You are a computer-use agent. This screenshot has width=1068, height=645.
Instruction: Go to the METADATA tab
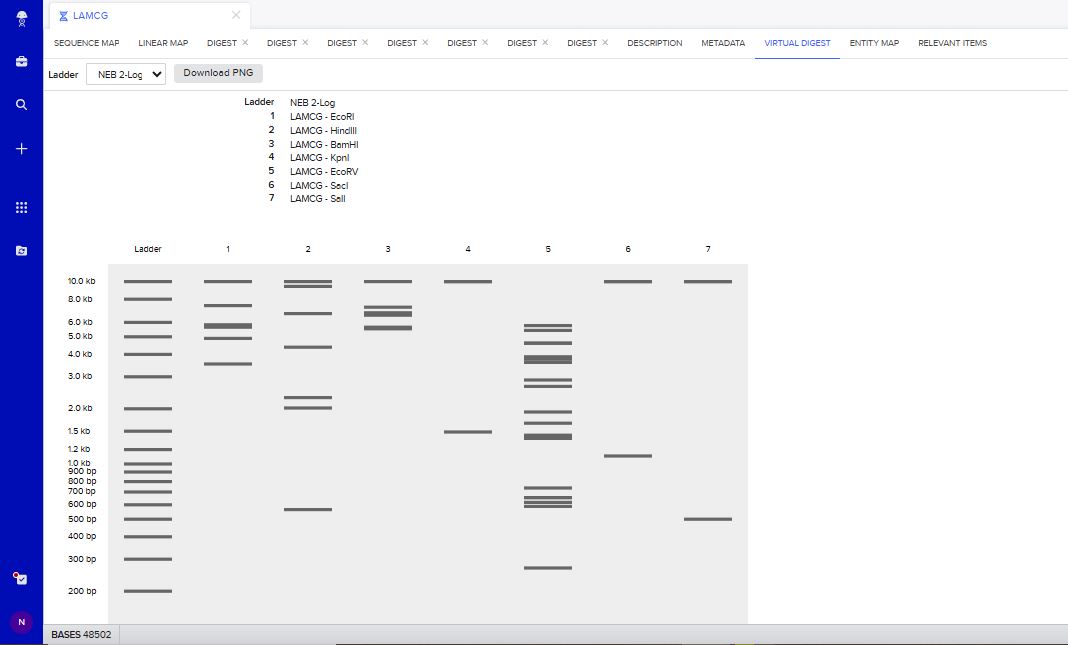[723, 43]
